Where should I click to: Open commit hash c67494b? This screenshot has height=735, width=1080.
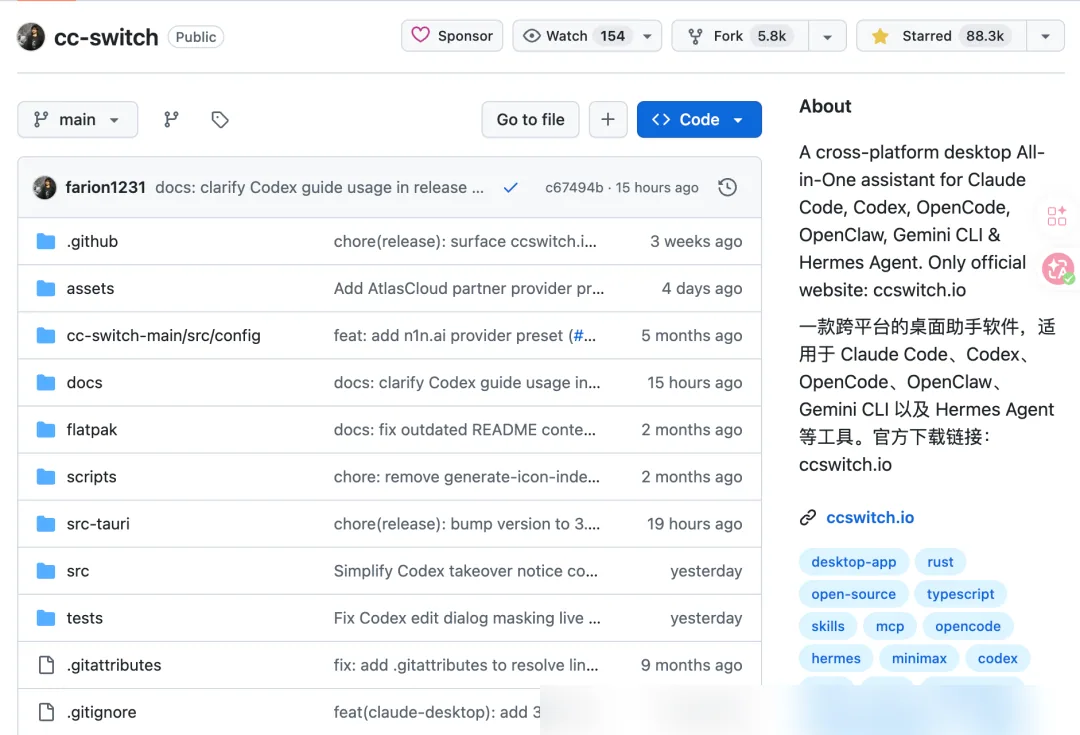[574, 187]
